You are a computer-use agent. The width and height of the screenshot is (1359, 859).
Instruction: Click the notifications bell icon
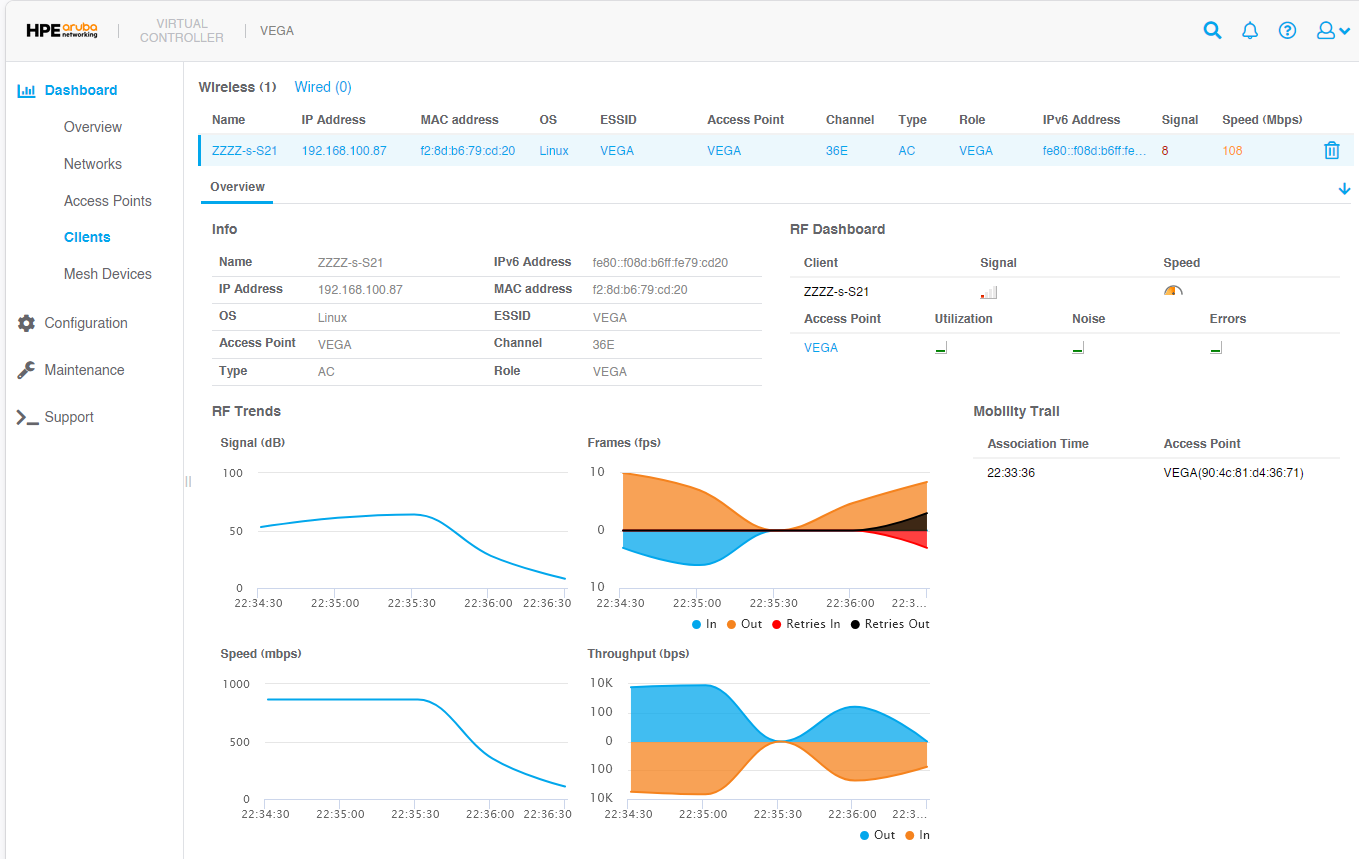pos(1249,30)
